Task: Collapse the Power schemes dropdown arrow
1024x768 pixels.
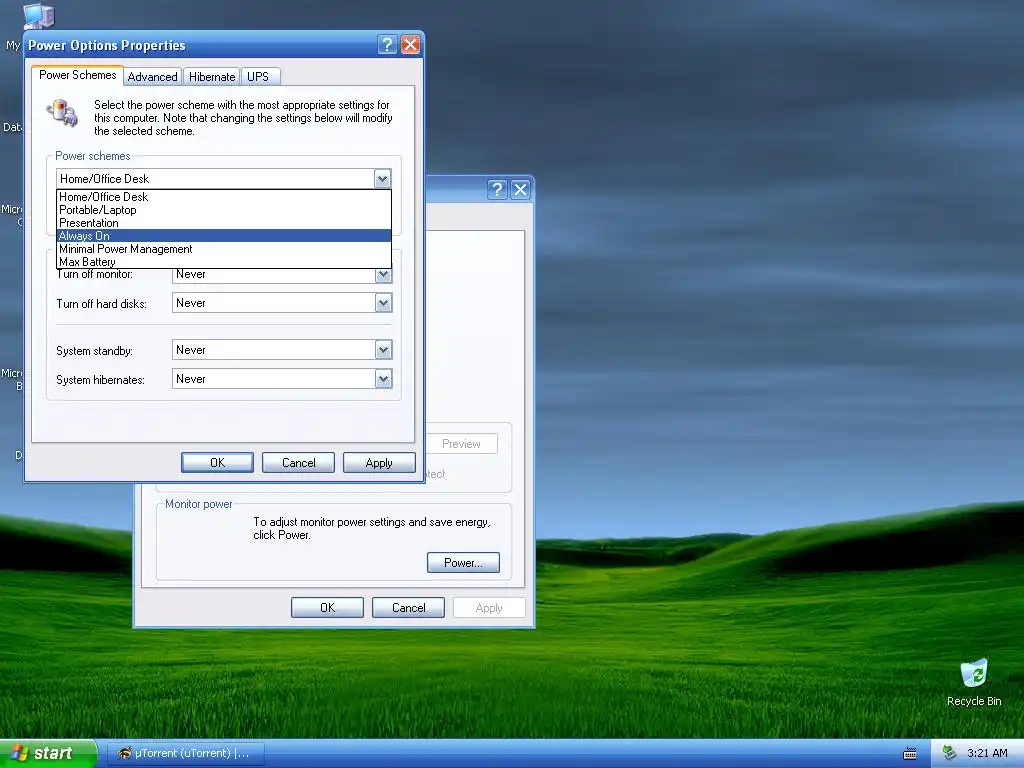Action: tap(383, 178)
